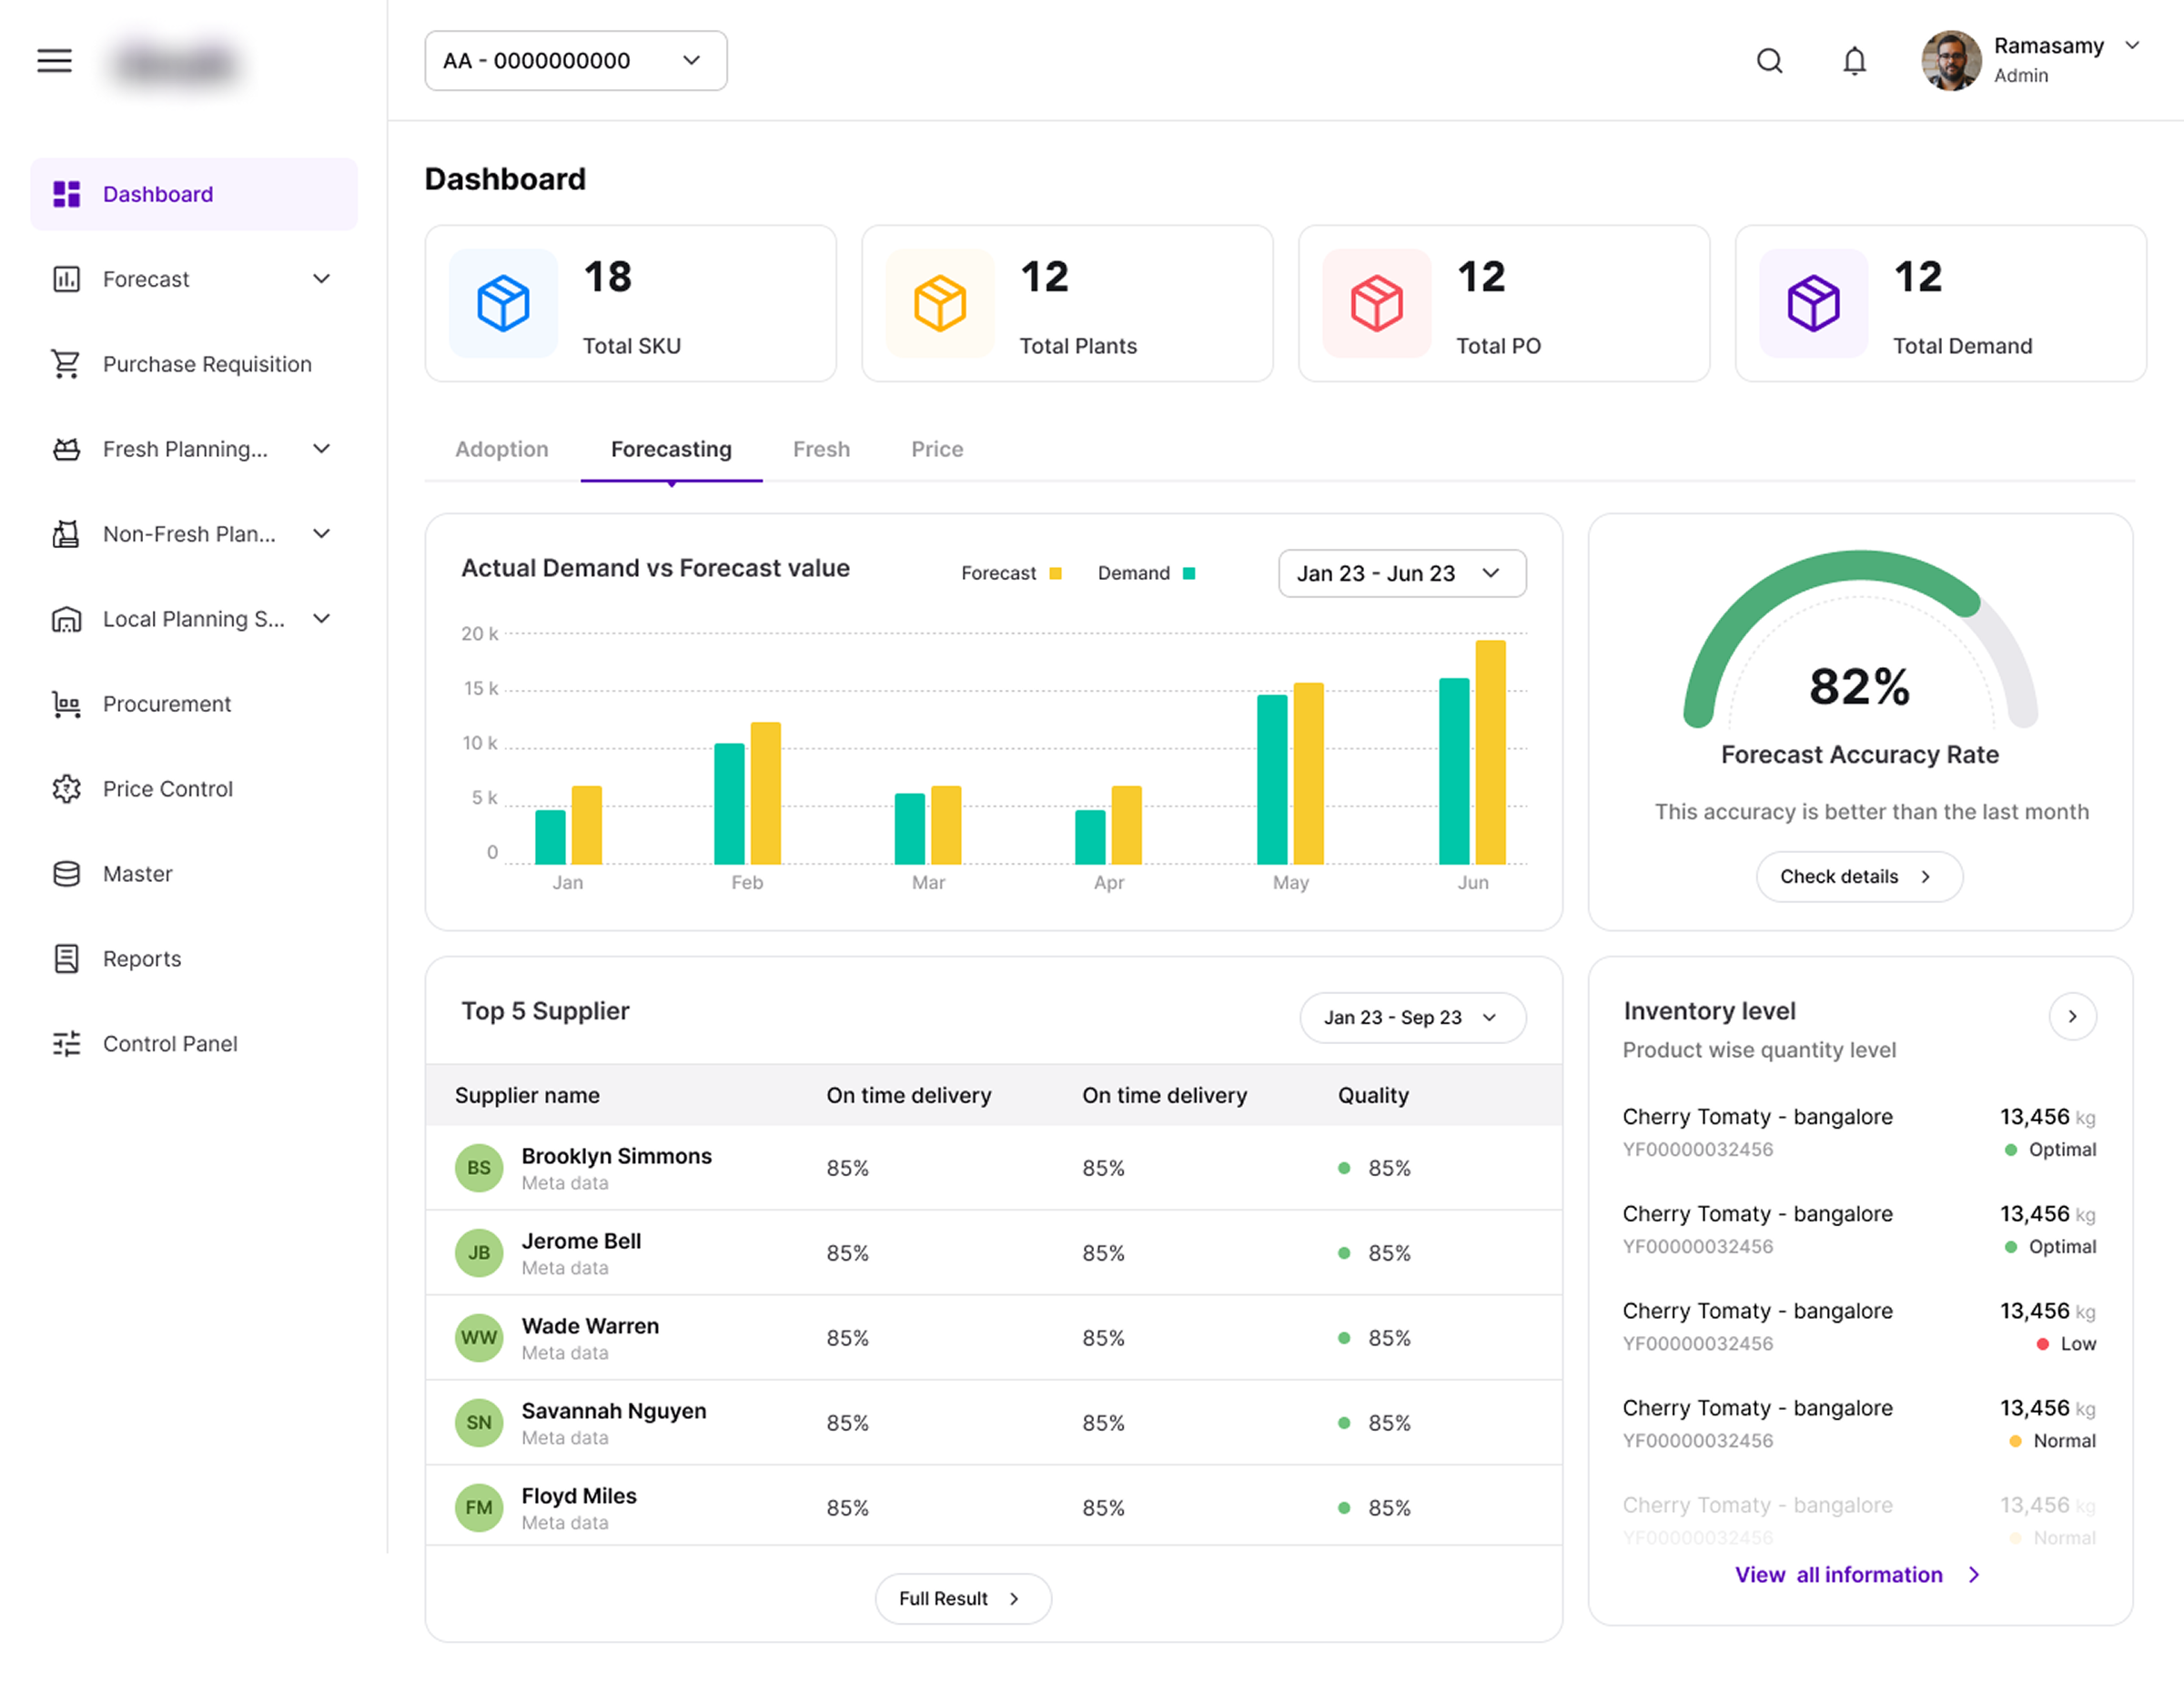Click the teal Demand legend swatch
This screenshot has width=2184, height=1693.
[x=1189, y=573]
